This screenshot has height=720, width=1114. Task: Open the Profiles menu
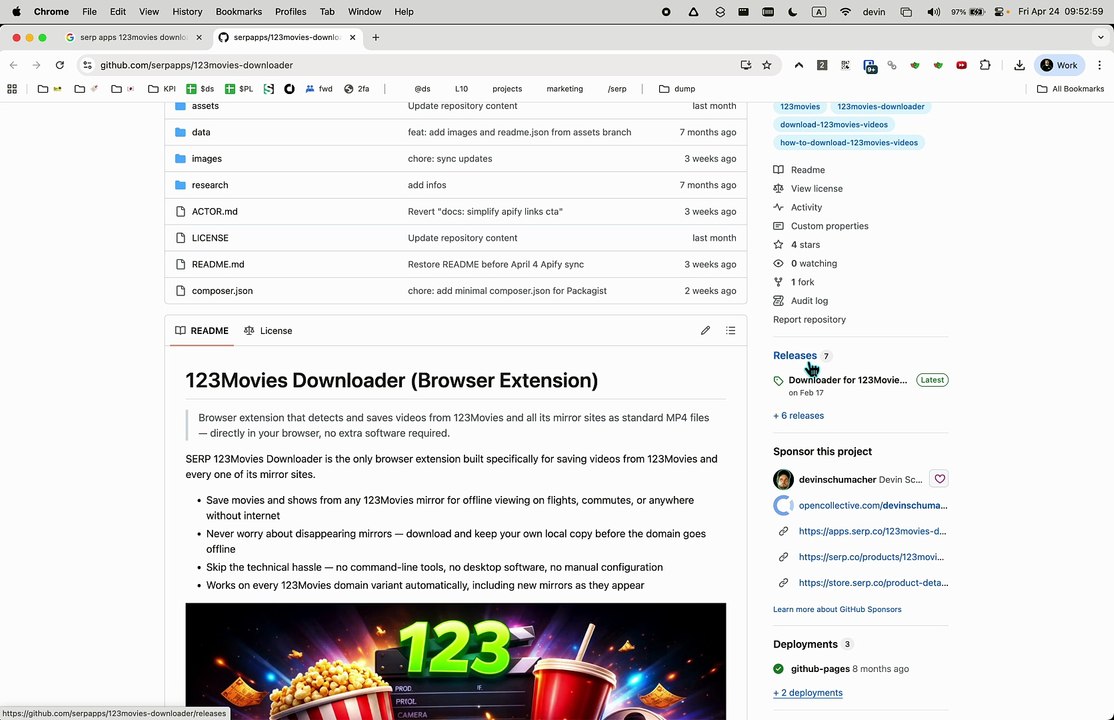click(291, 11)
